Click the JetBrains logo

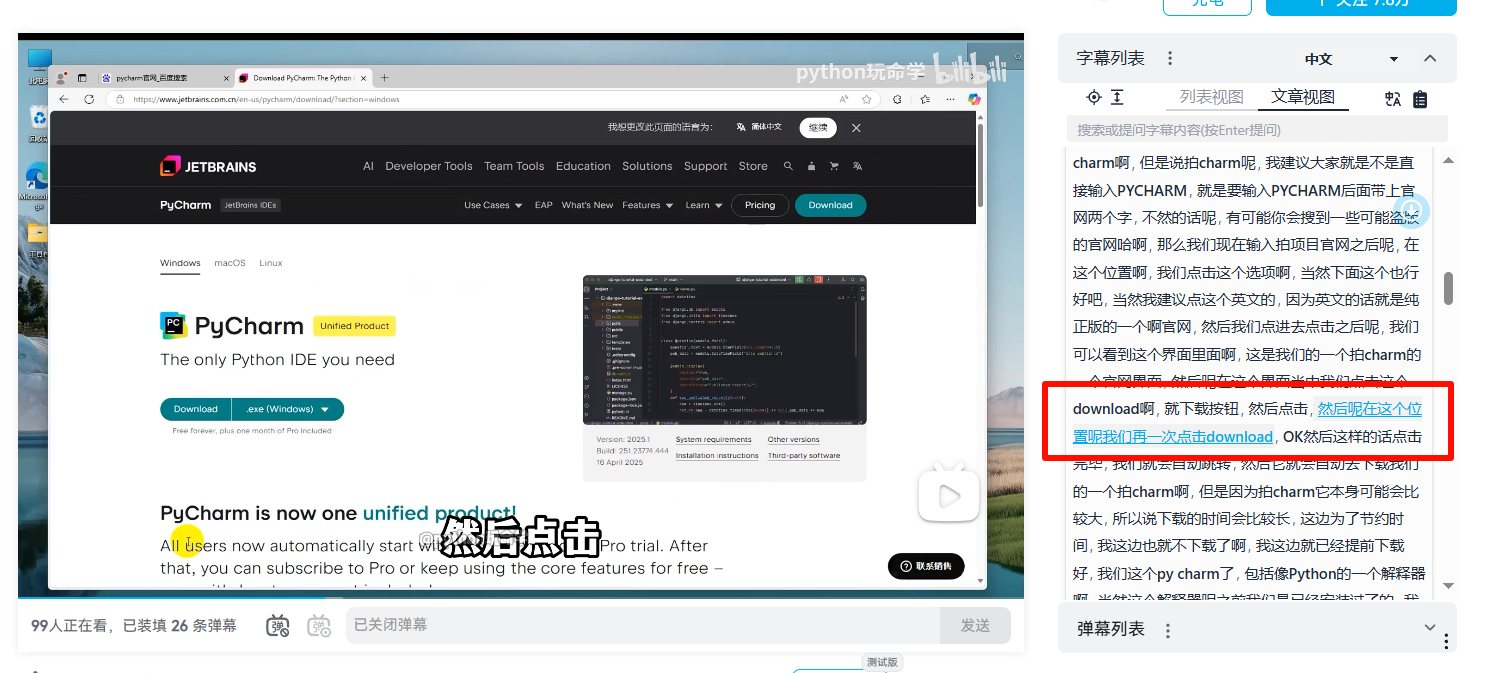pos(208,166)
